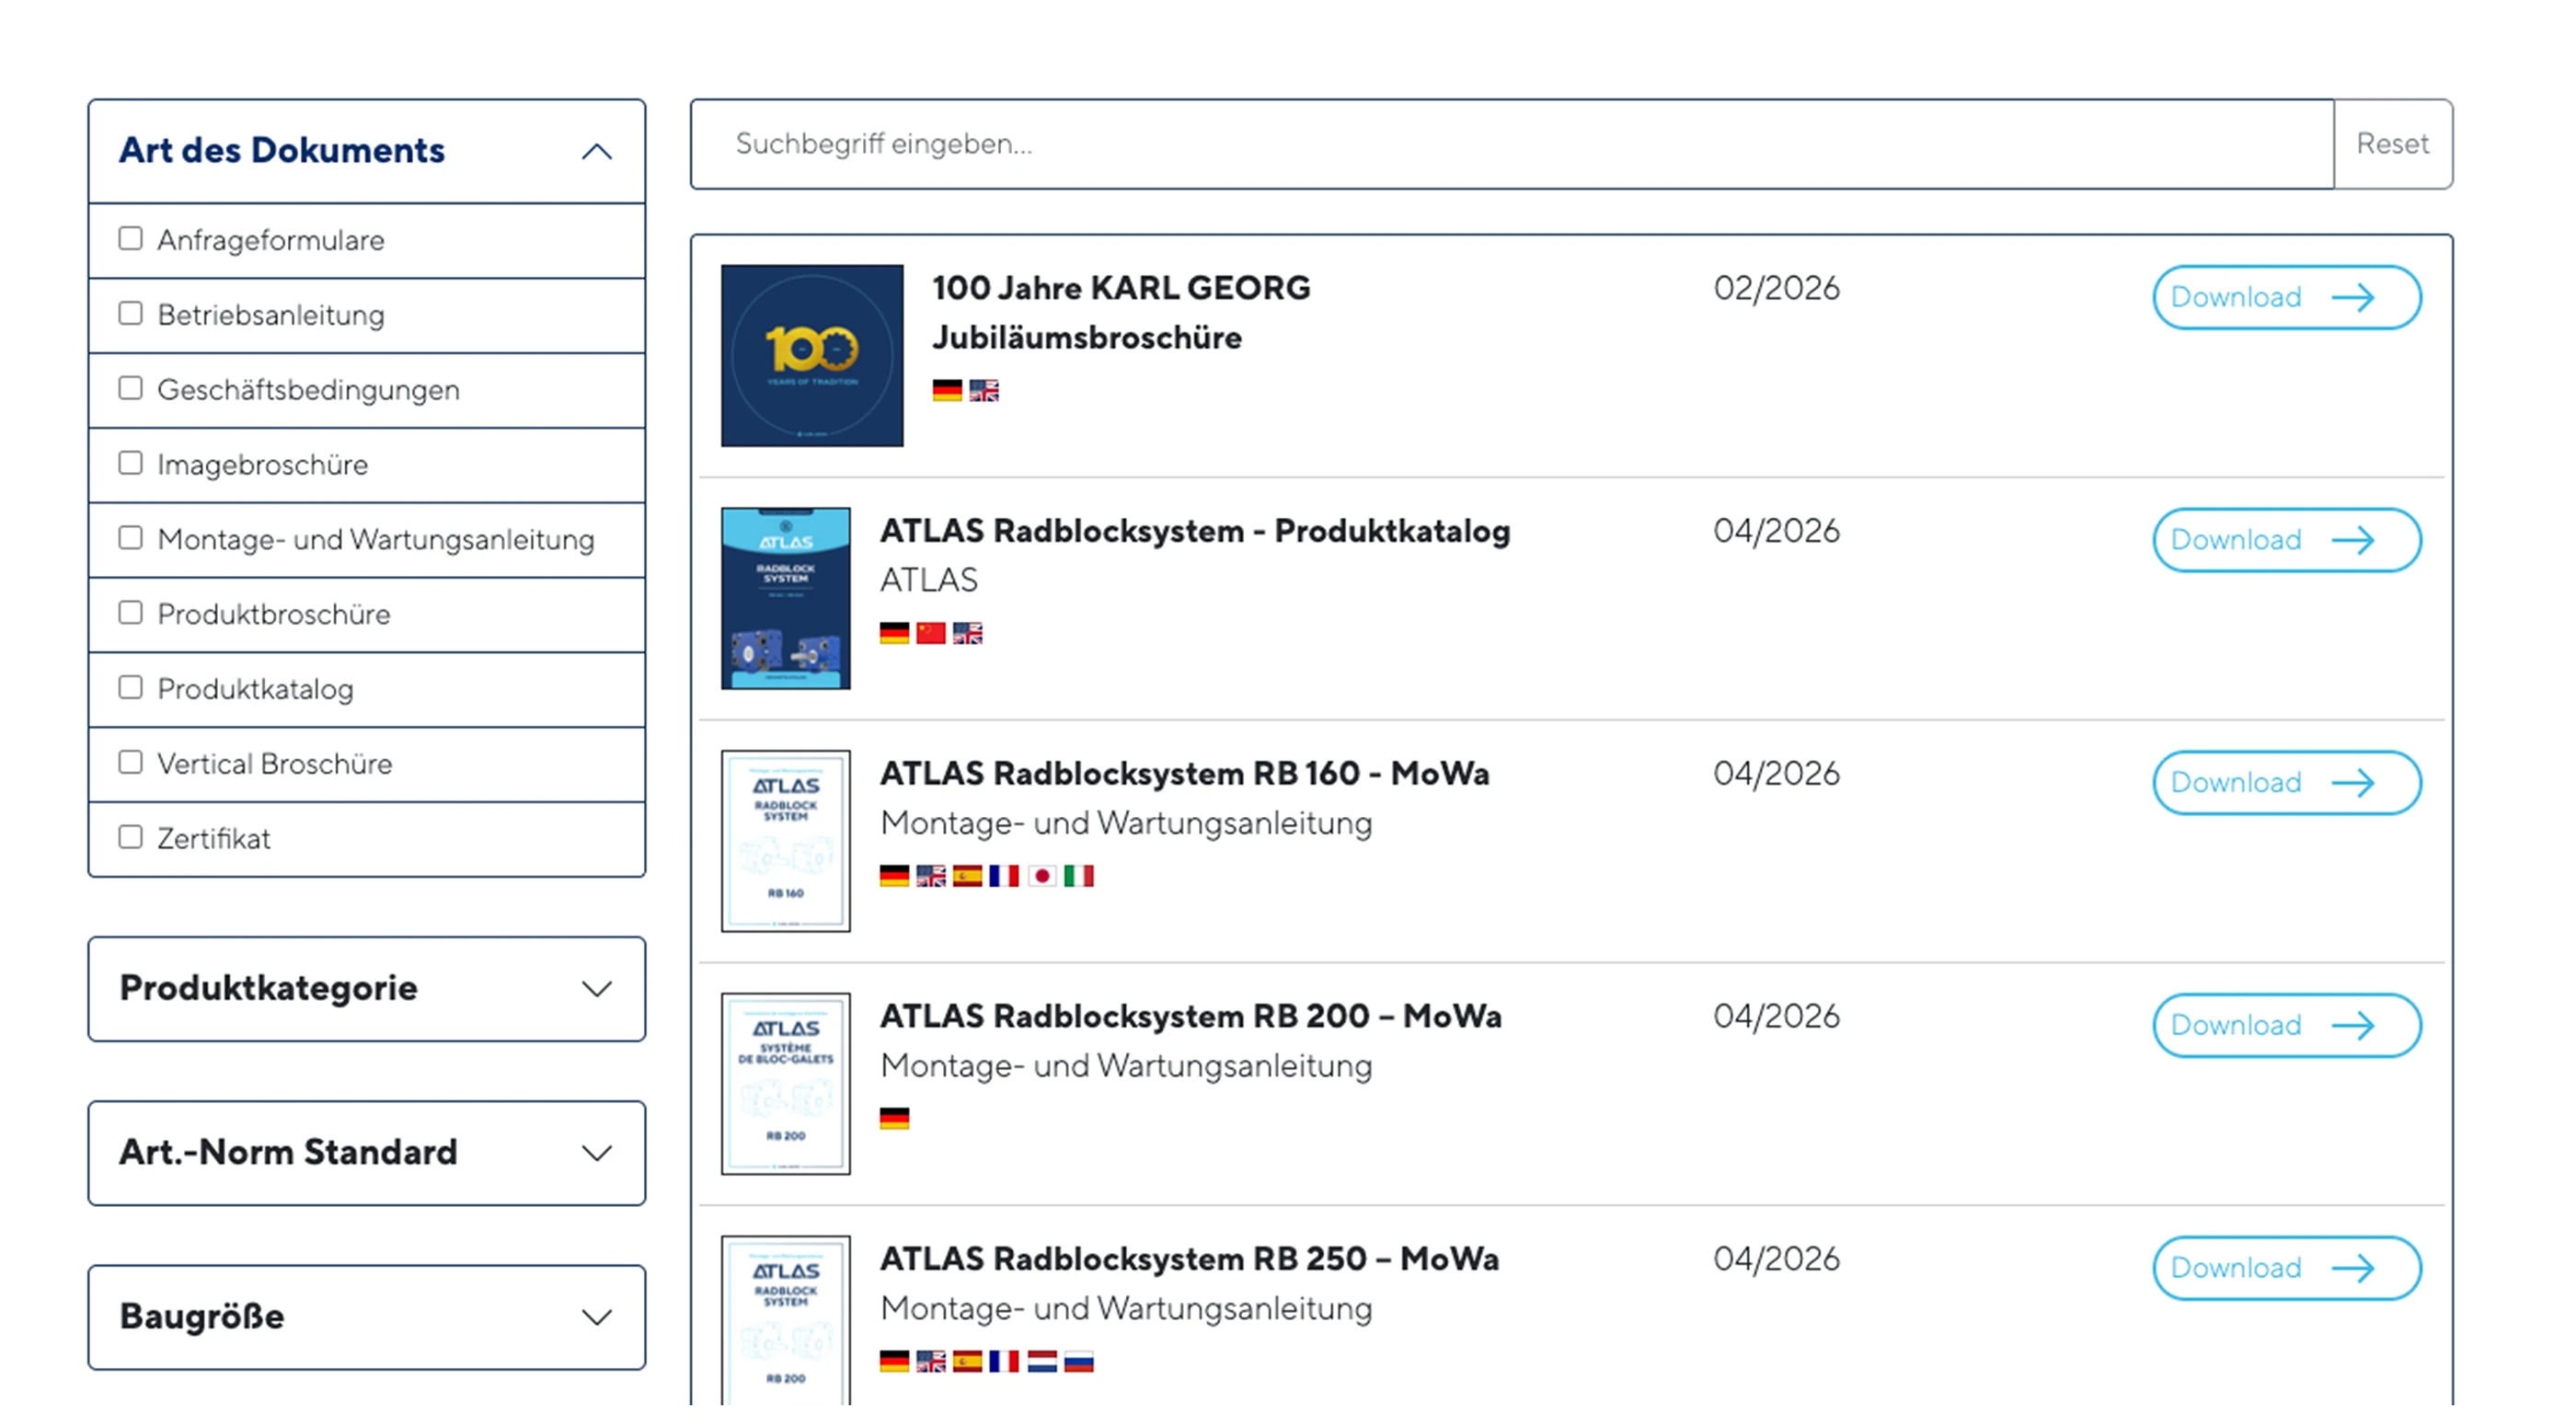Click German flag for 100 Jahre KARL GEORG brochure
Screen dimensions: 2576x1426
[x=946, y=390]
